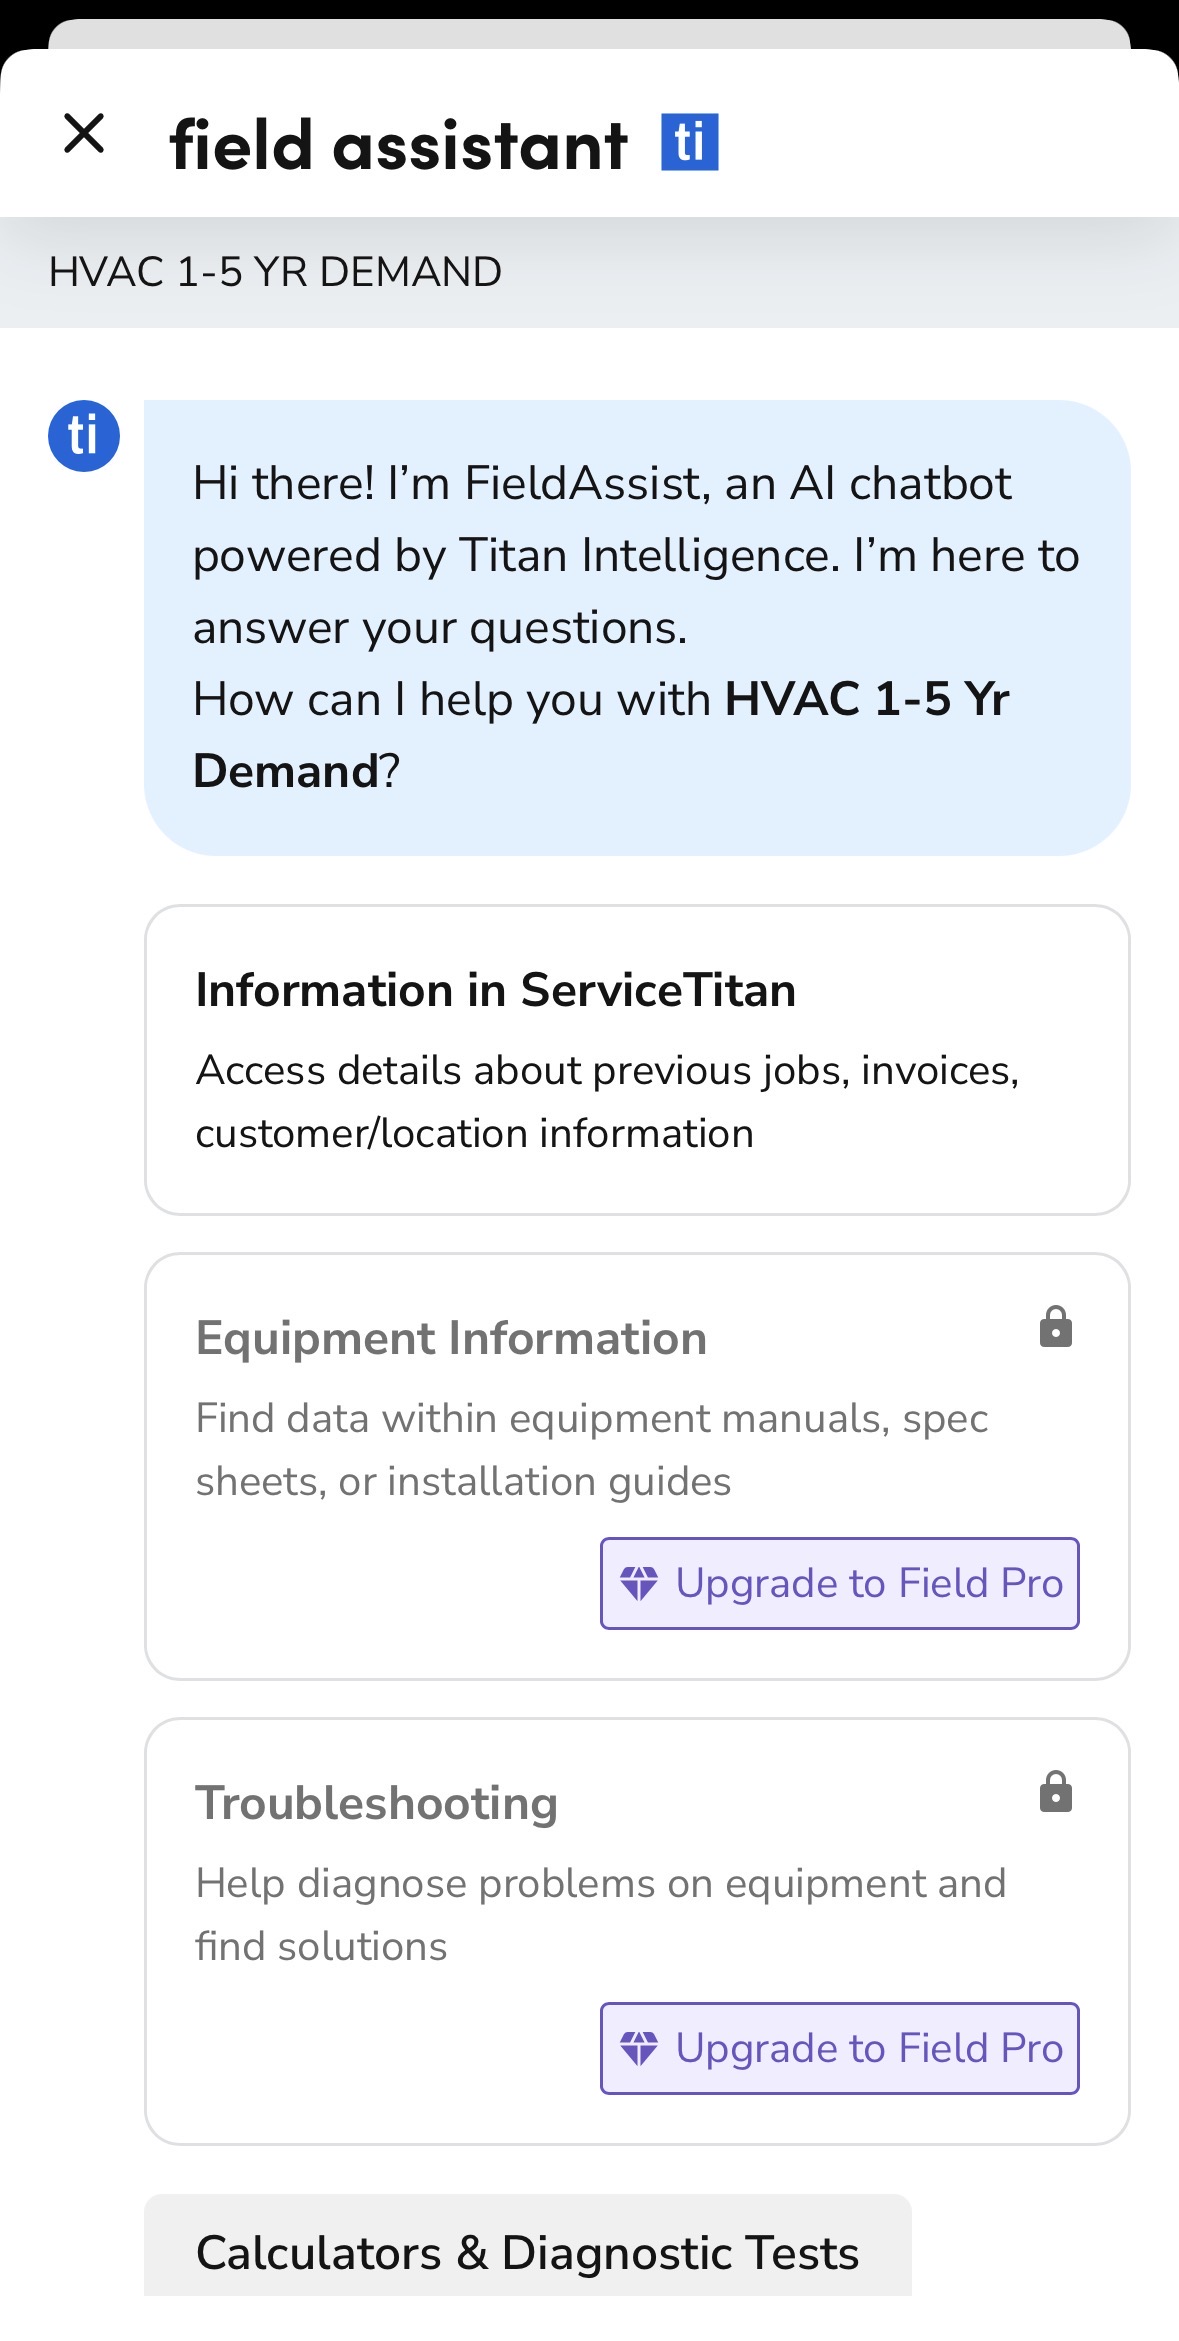Close the field assistant with the X icon
This screenshot has width=1179, height=2341.
[x=84, y=133]
